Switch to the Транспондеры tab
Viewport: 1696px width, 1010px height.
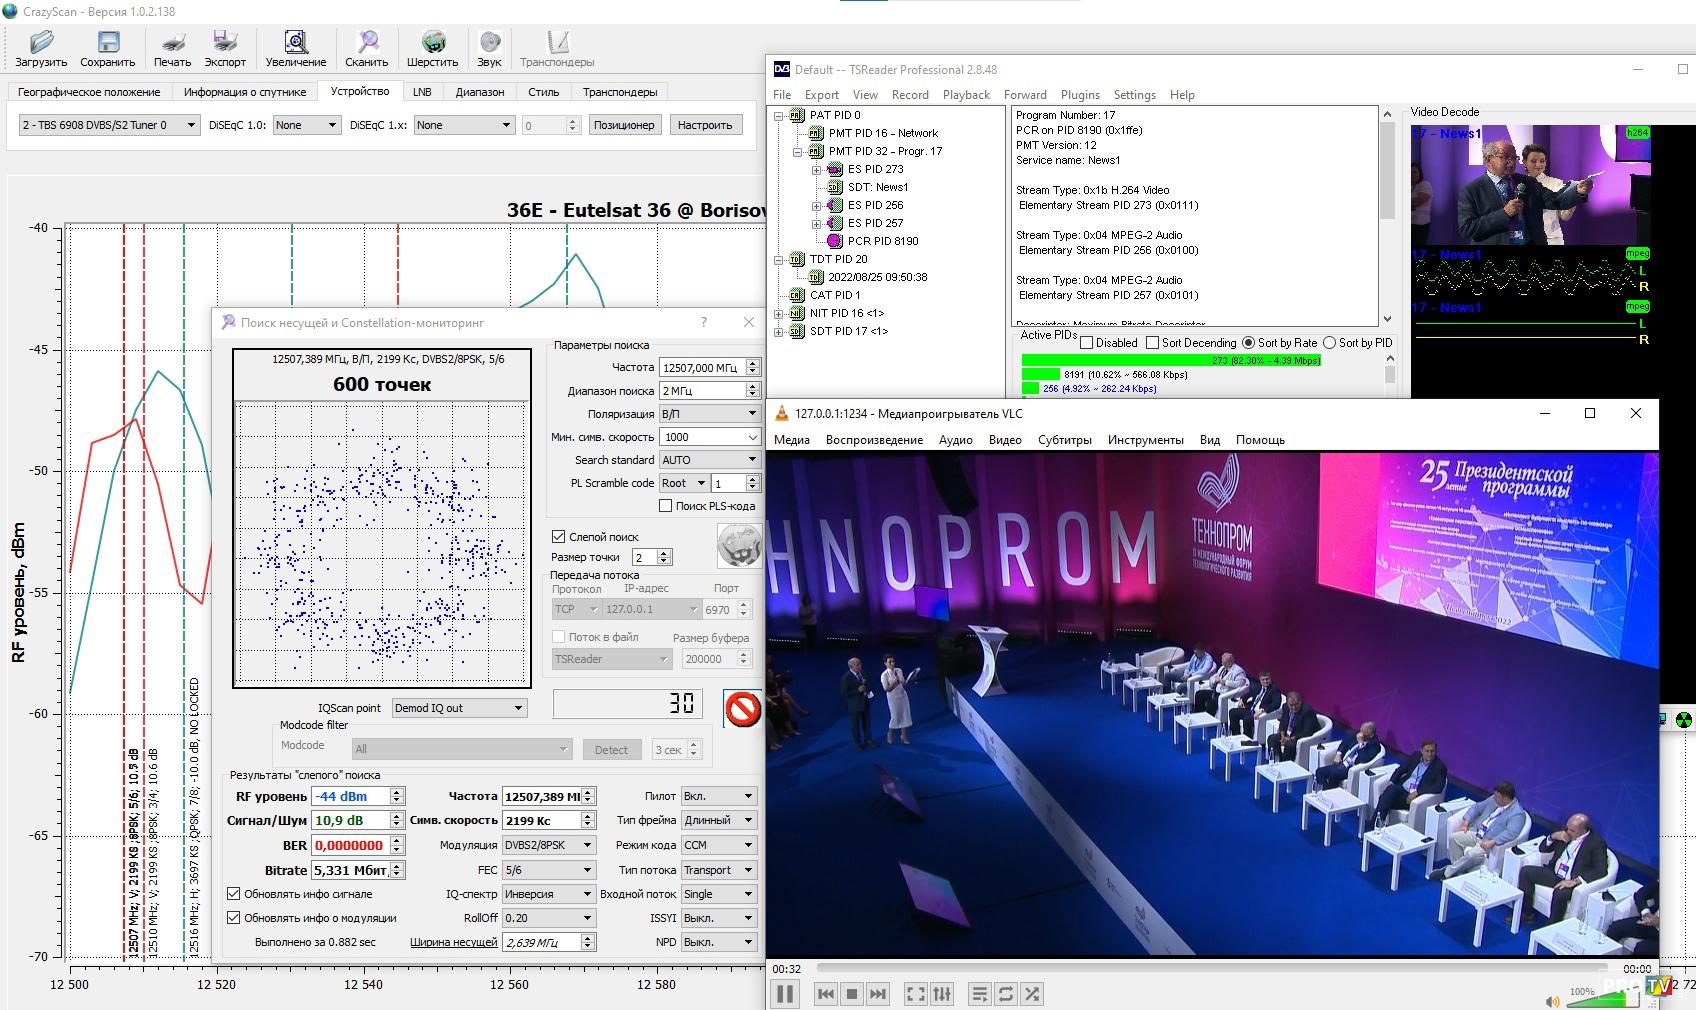[620, 92]
